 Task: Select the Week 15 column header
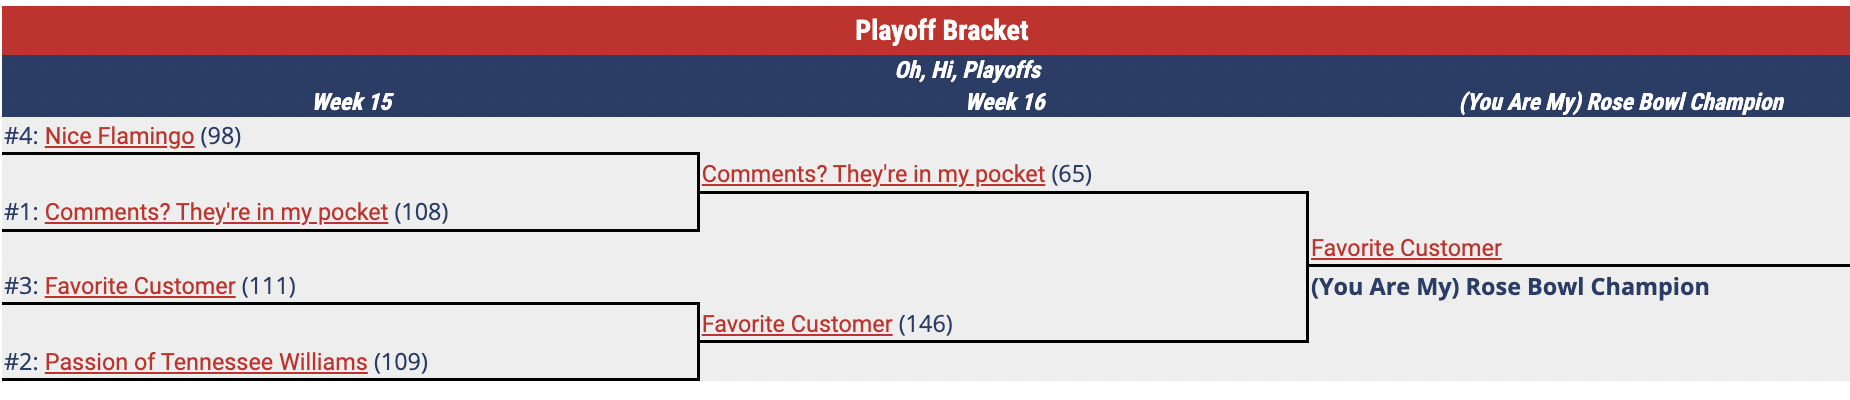[x=352, y=102]
